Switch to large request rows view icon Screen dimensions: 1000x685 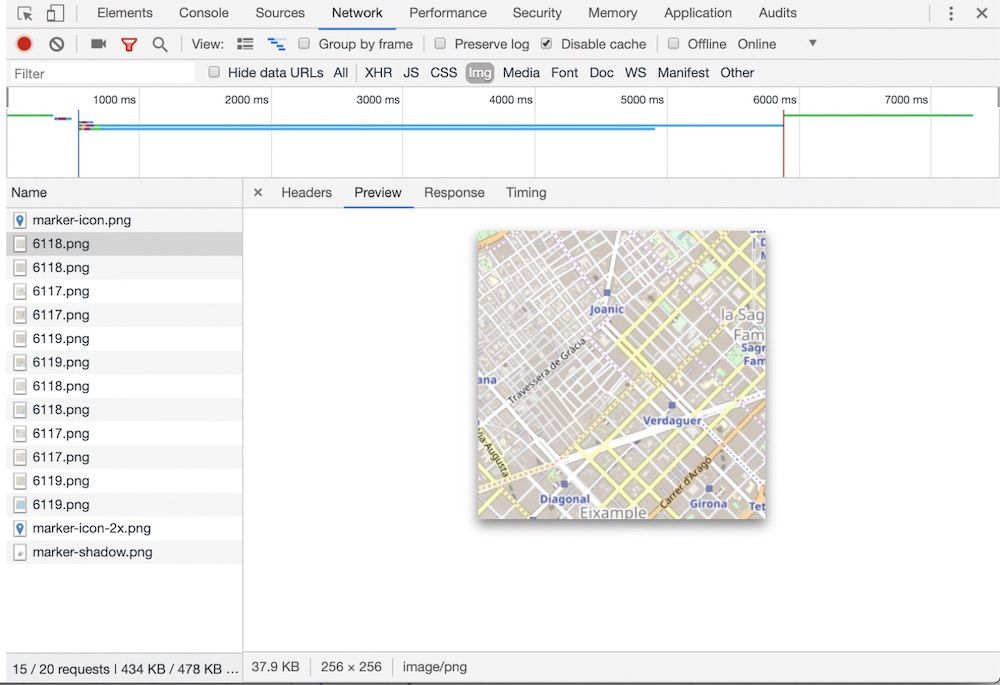(245, 44)
